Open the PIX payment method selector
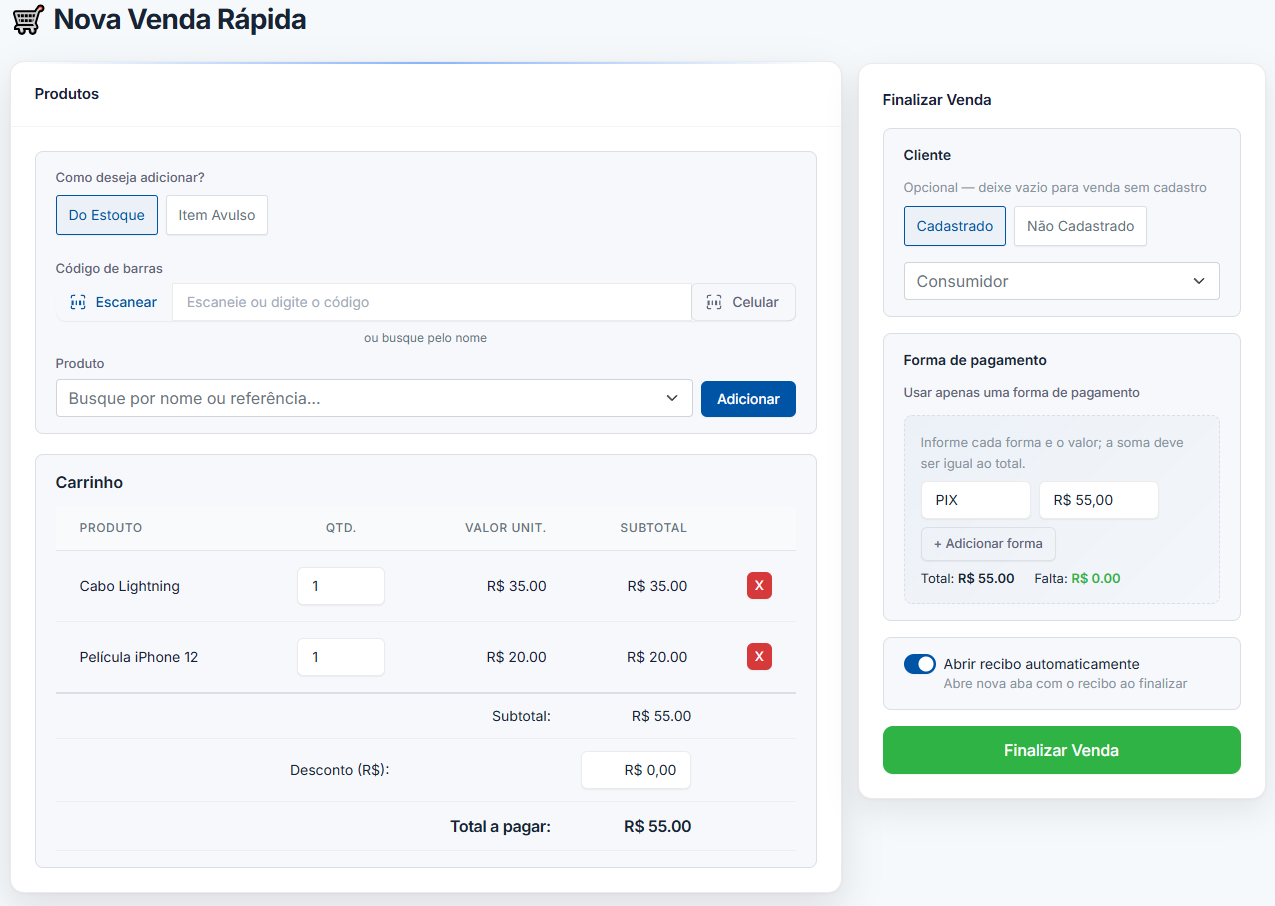The image size is (1275, 906). click(975, 500)
